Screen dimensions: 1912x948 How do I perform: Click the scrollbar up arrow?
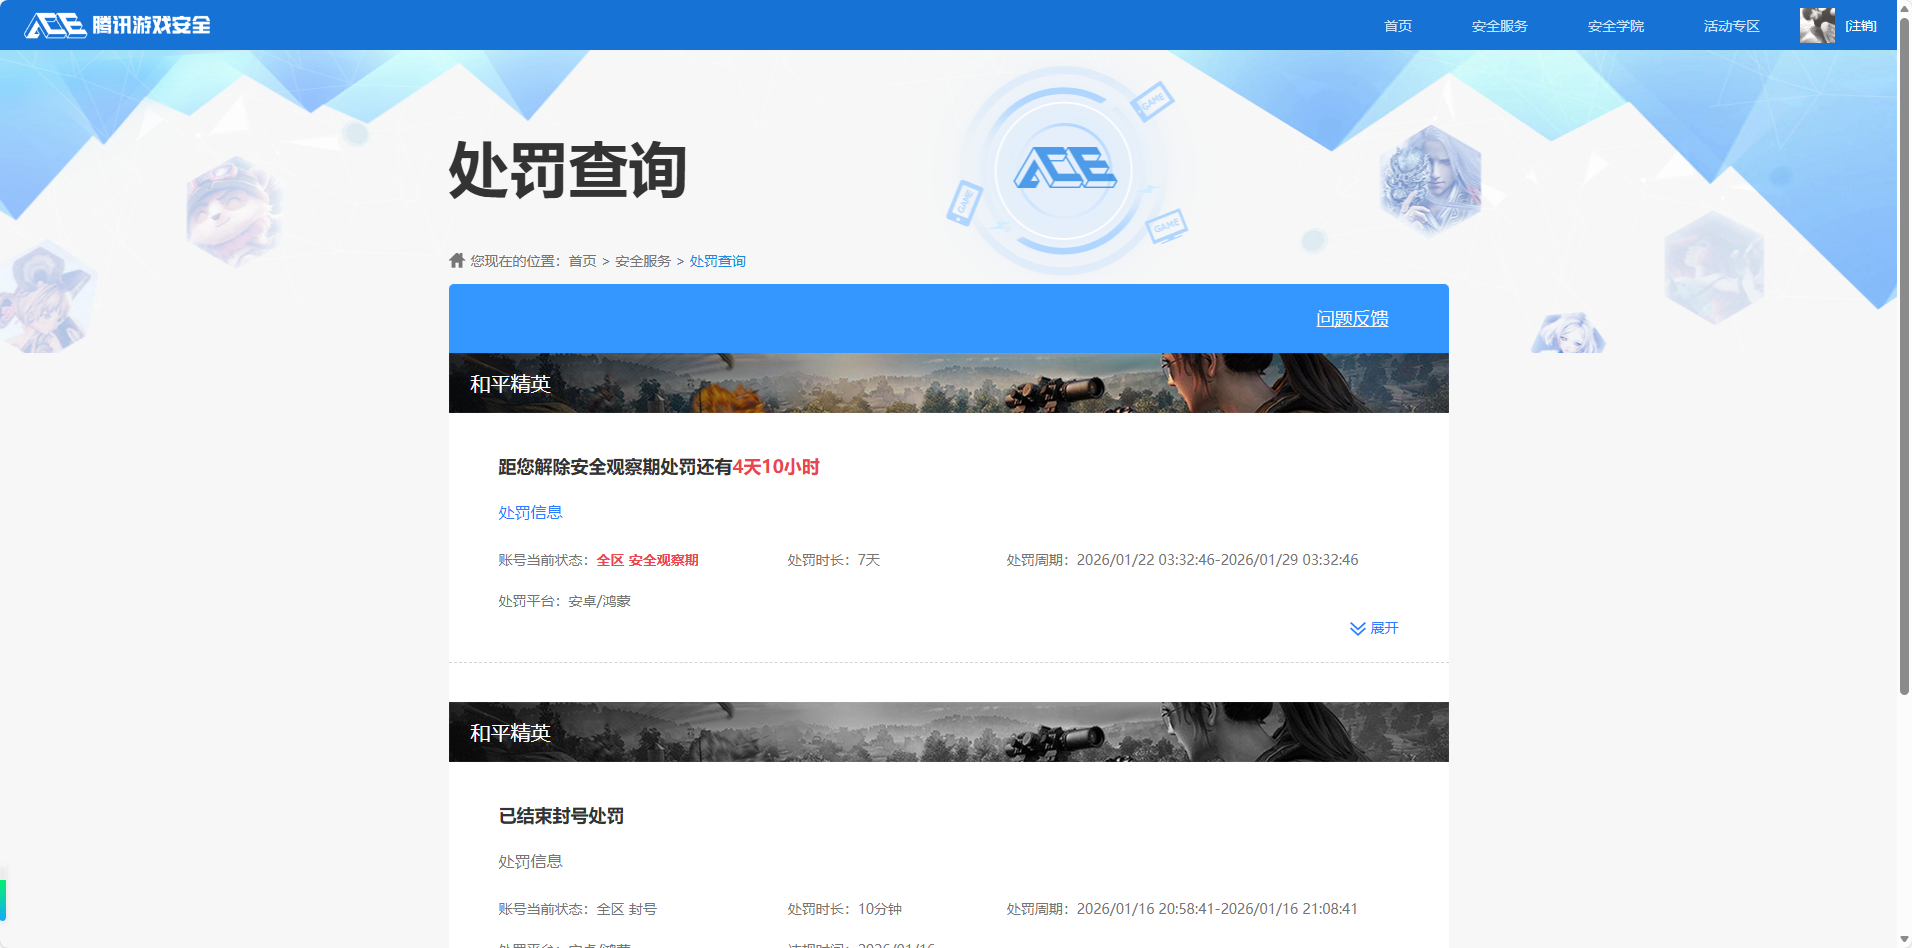coord(1903,8)
